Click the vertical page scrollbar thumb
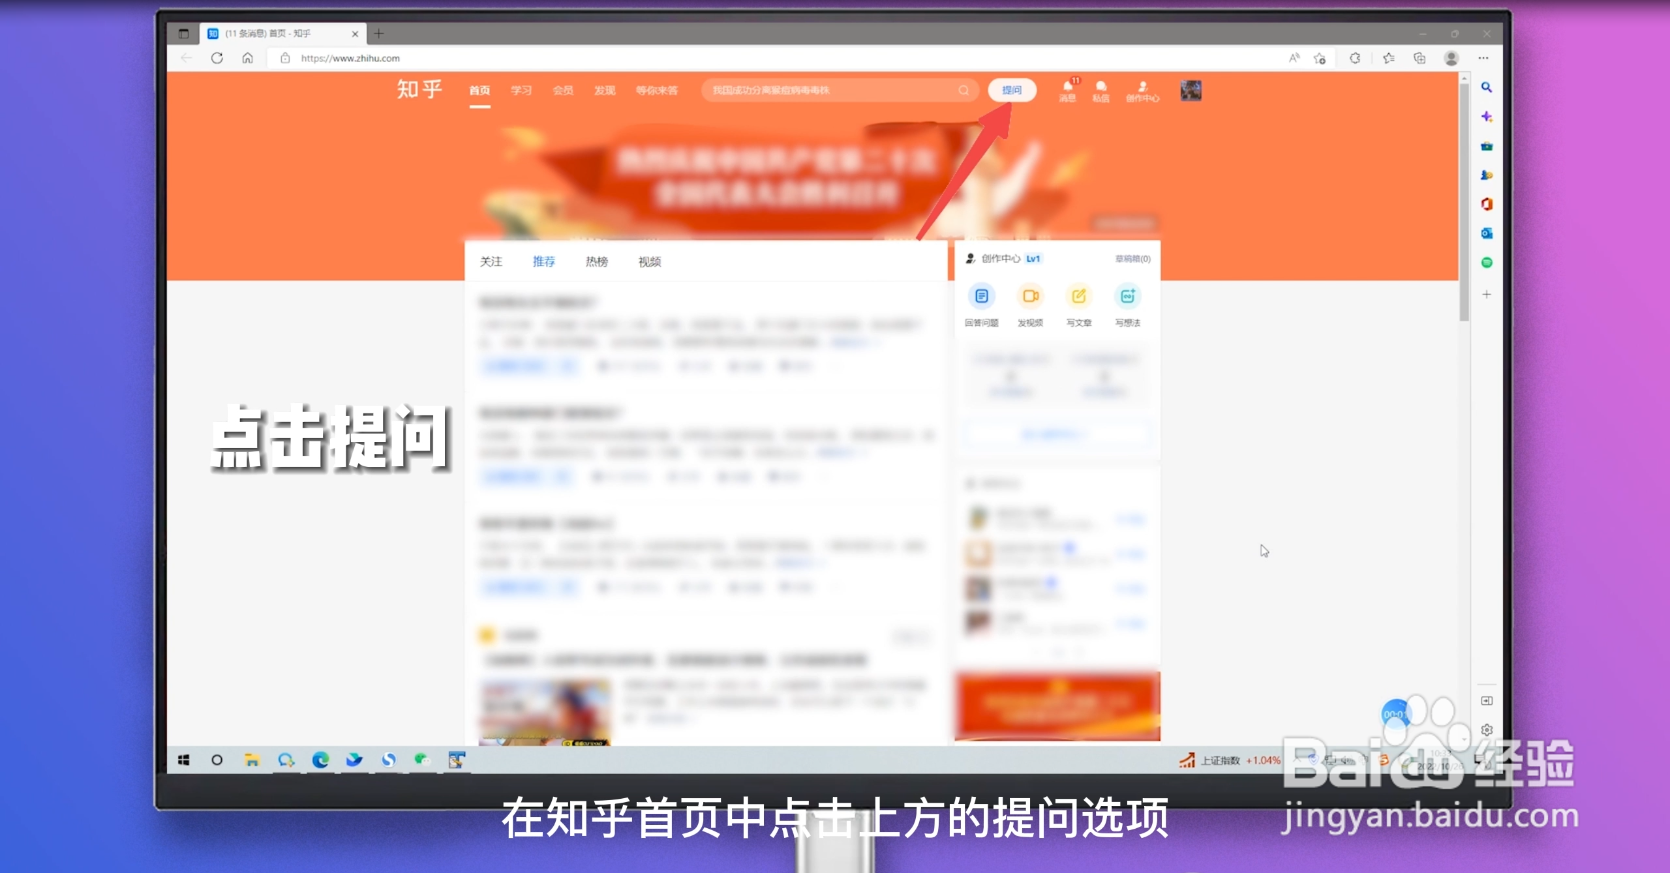The width and height of the screenshot is (1670, 873). [1464, 200]
